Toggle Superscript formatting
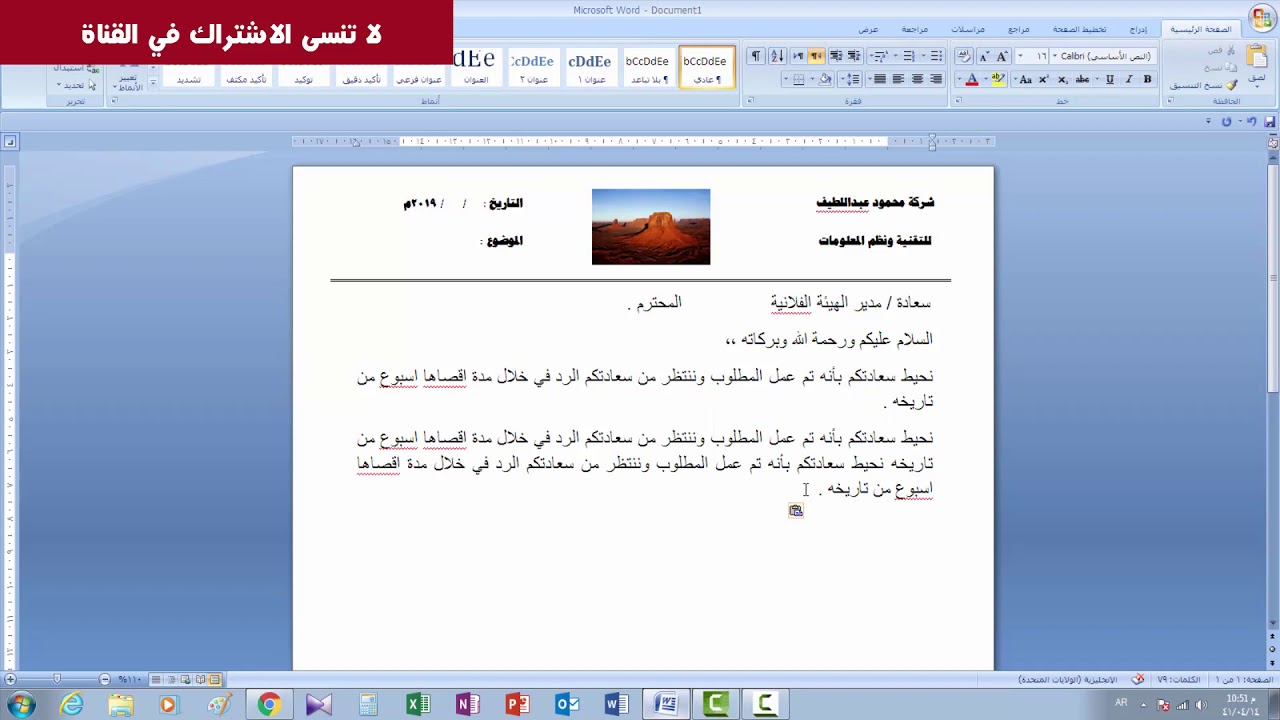 click(x=1044, y=79)
